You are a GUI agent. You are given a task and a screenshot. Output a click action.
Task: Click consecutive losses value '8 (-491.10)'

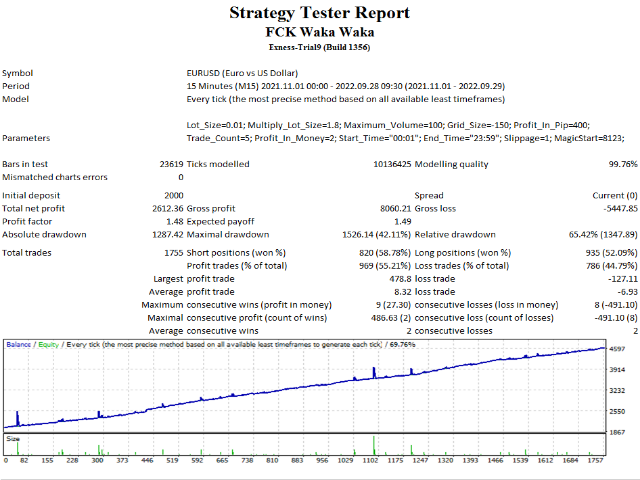tap(616, 305)
